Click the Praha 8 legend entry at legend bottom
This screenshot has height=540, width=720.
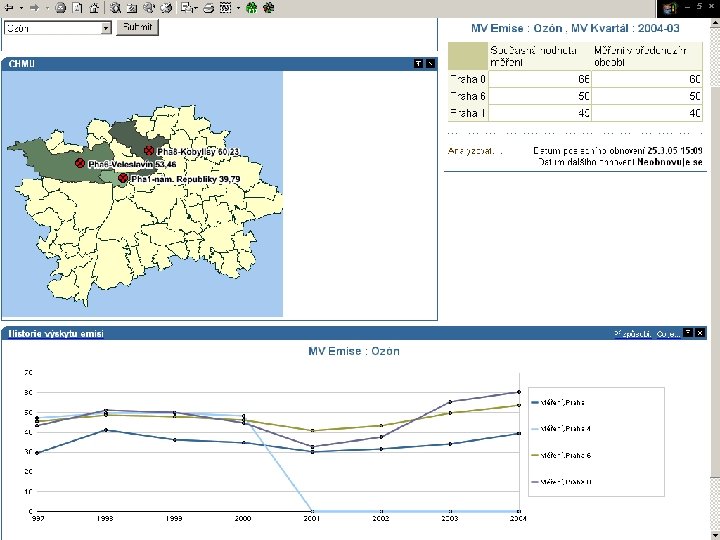(x=561, y=482)
